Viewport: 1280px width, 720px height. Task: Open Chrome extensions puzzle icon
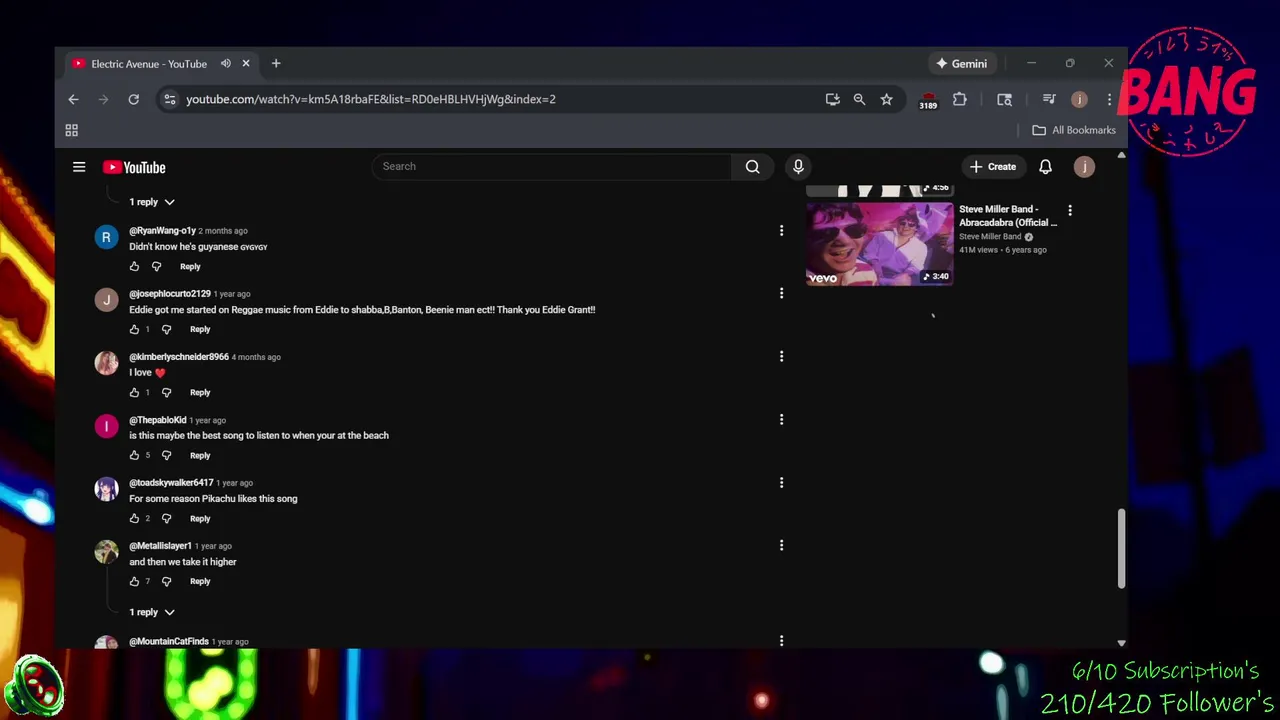click(x=960, y=99)
